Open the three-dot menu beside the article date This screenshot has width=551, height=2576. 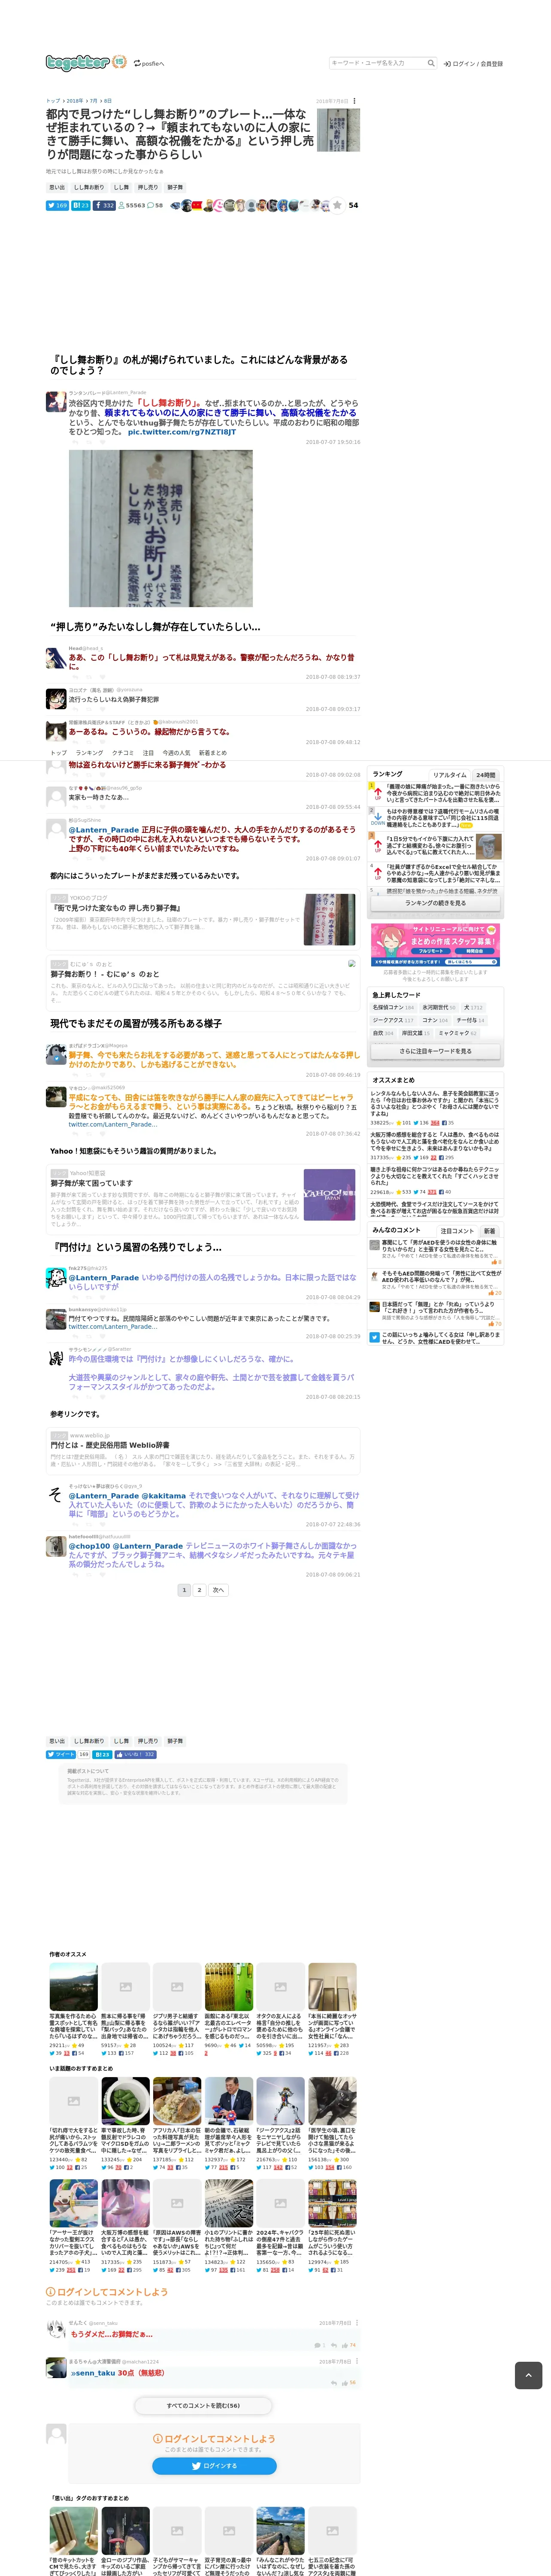point(354,101)
